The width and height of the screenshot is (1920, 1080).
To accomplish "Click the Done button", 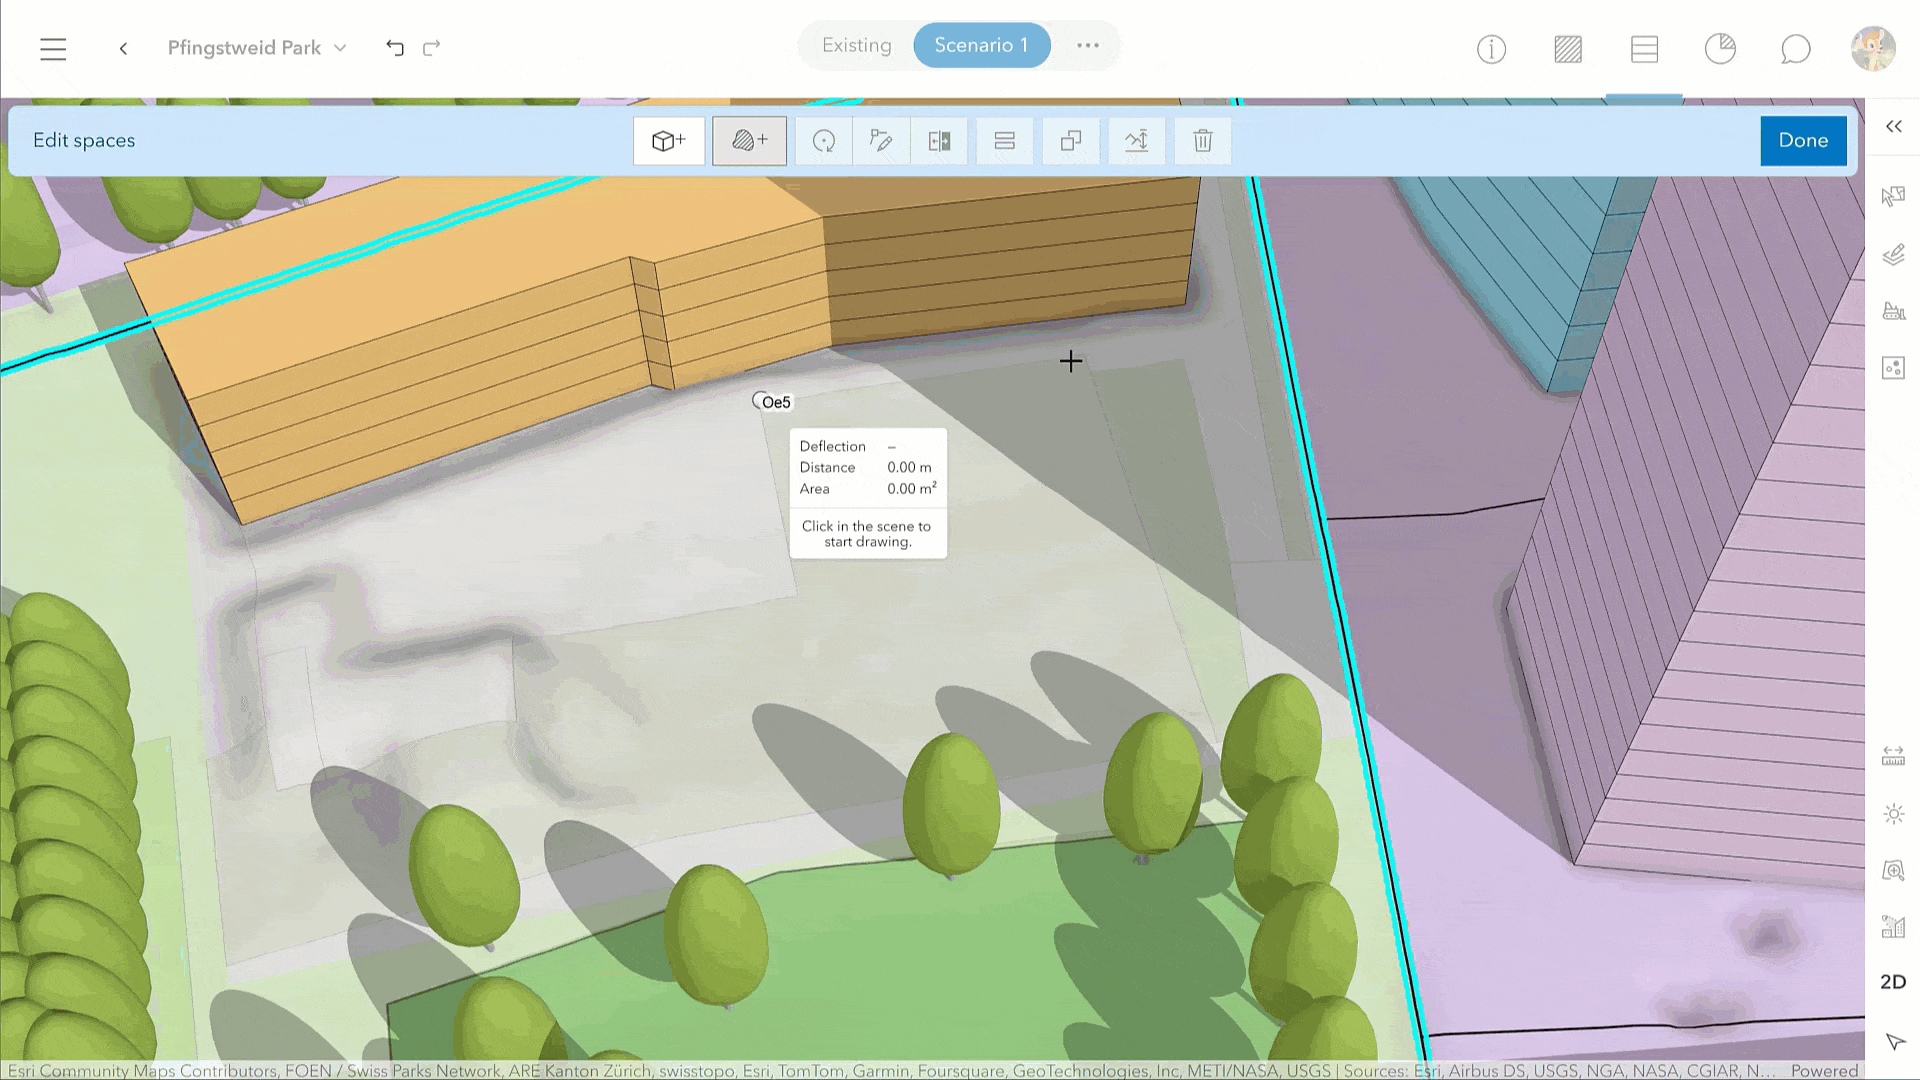I will click(x=1803, y=141).
